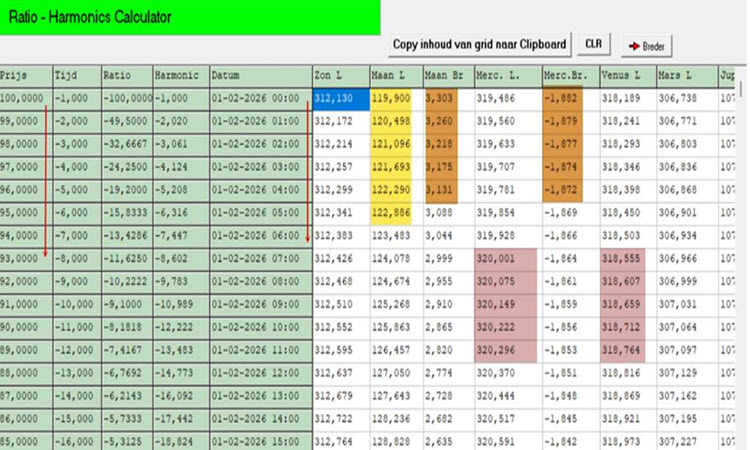
Task: Select the Zon L column header
Action: [x=341, y=76]
